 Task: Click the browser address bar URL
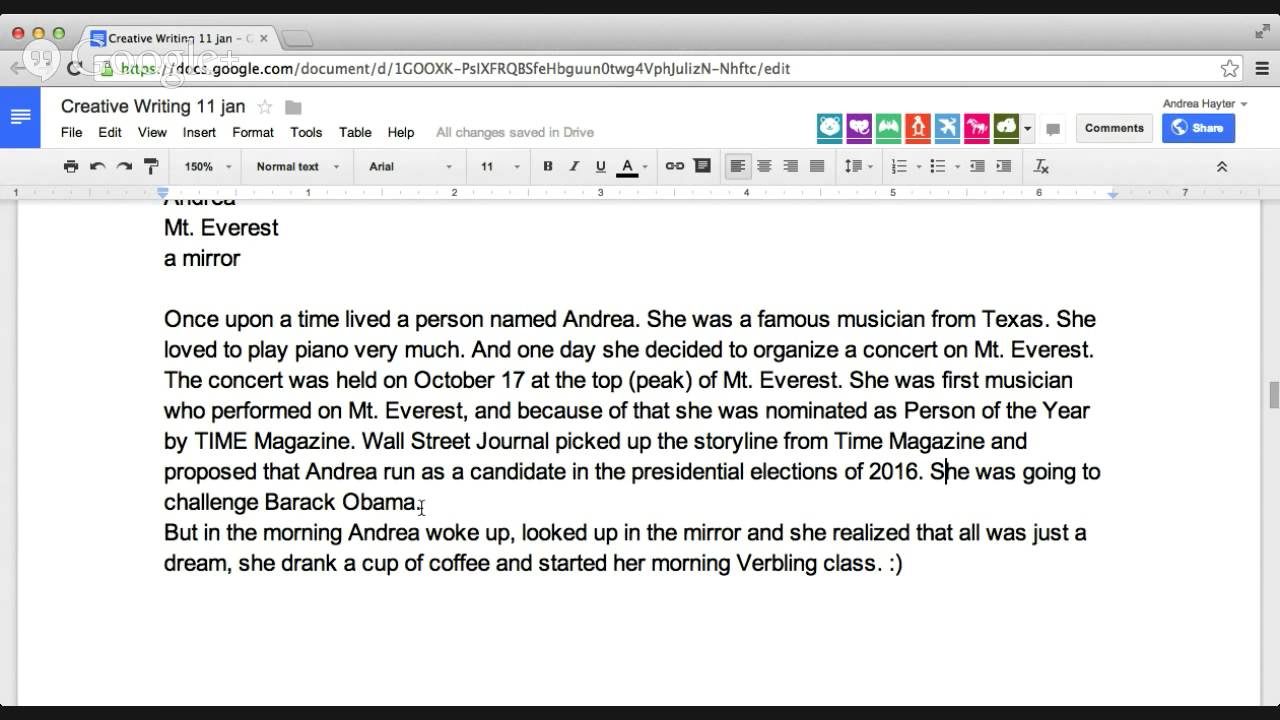click(x=456, y=69)
